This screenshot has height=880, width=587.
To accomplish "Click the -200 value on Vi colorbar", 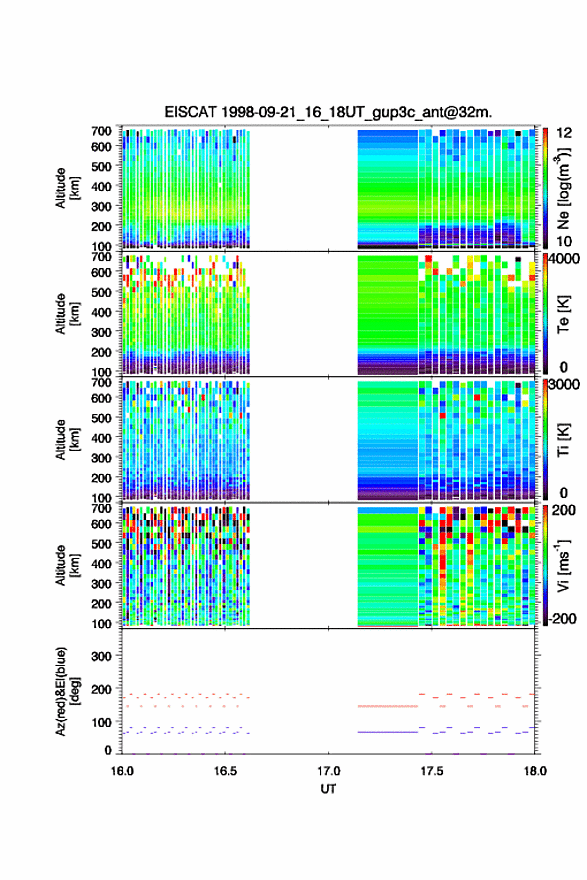I will tap(563, 618).
